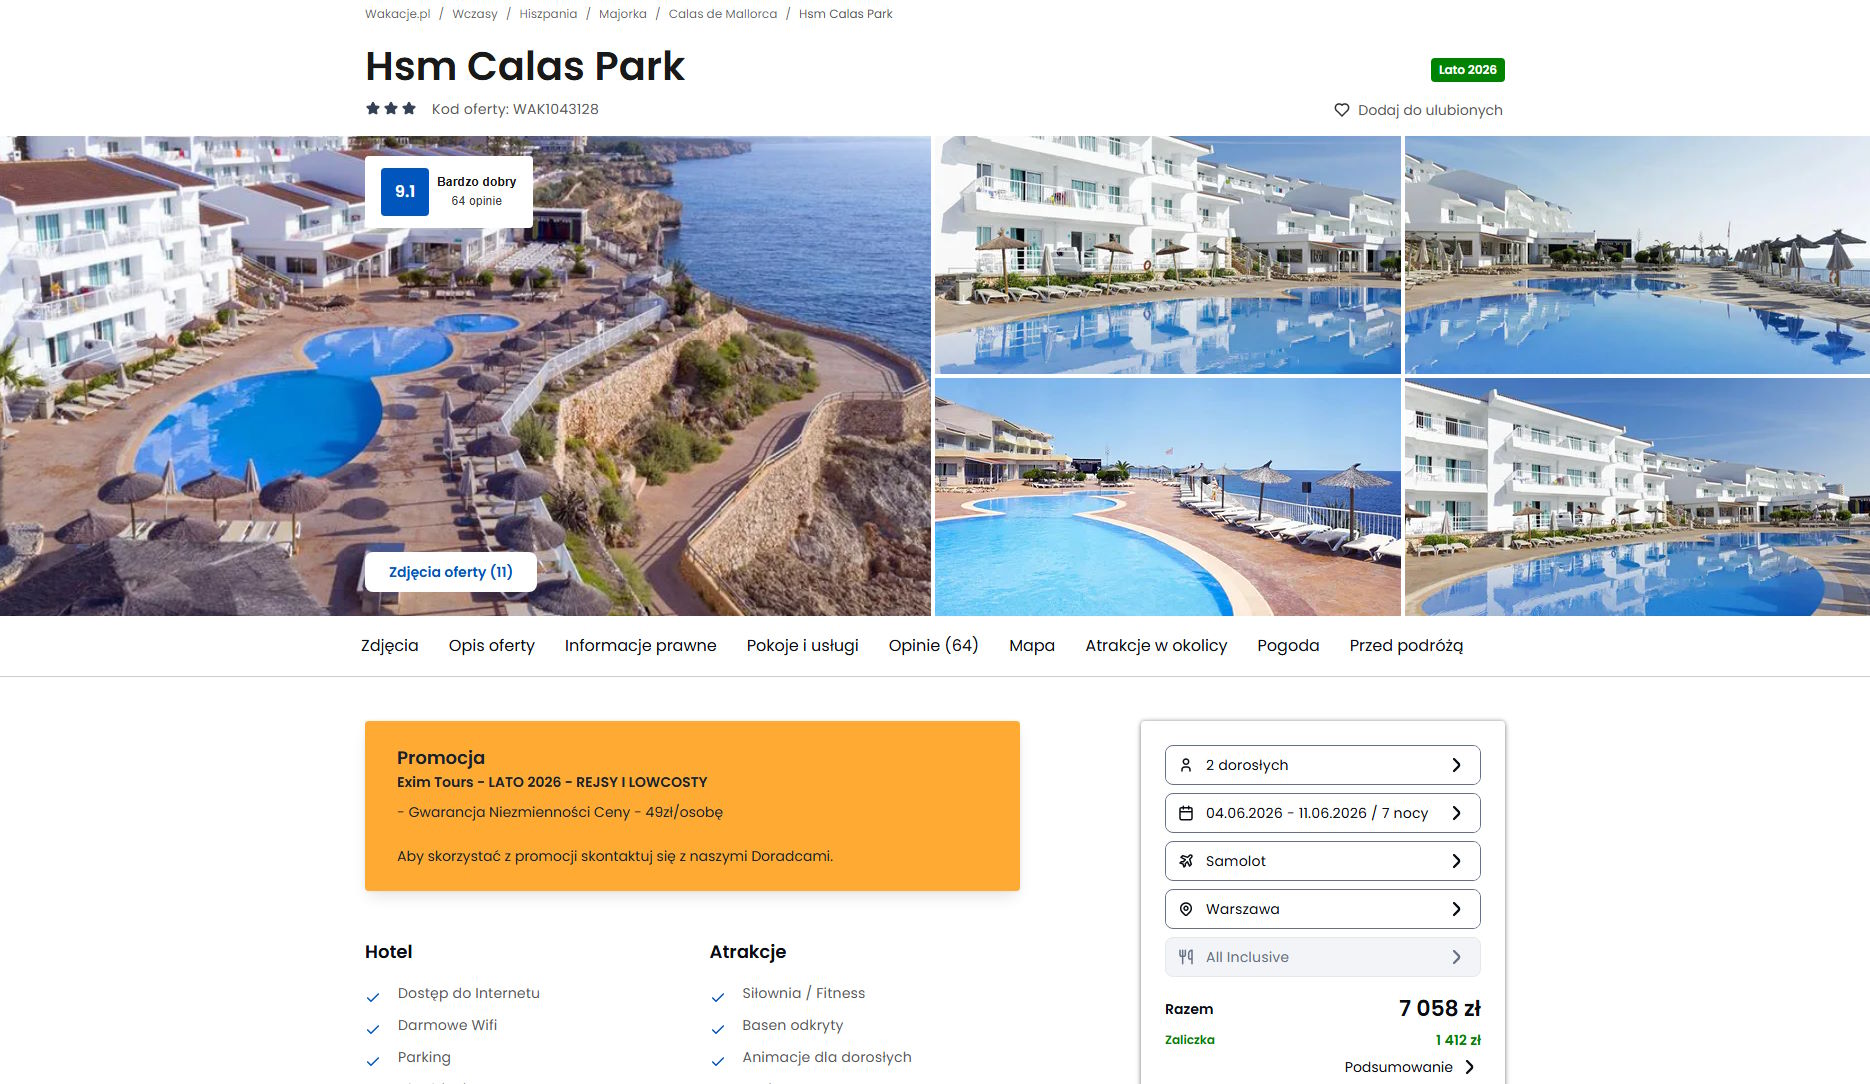Expand the Warszawa departure city selector
This screenshot has width=1870, height=1084.
(1322, 909)
